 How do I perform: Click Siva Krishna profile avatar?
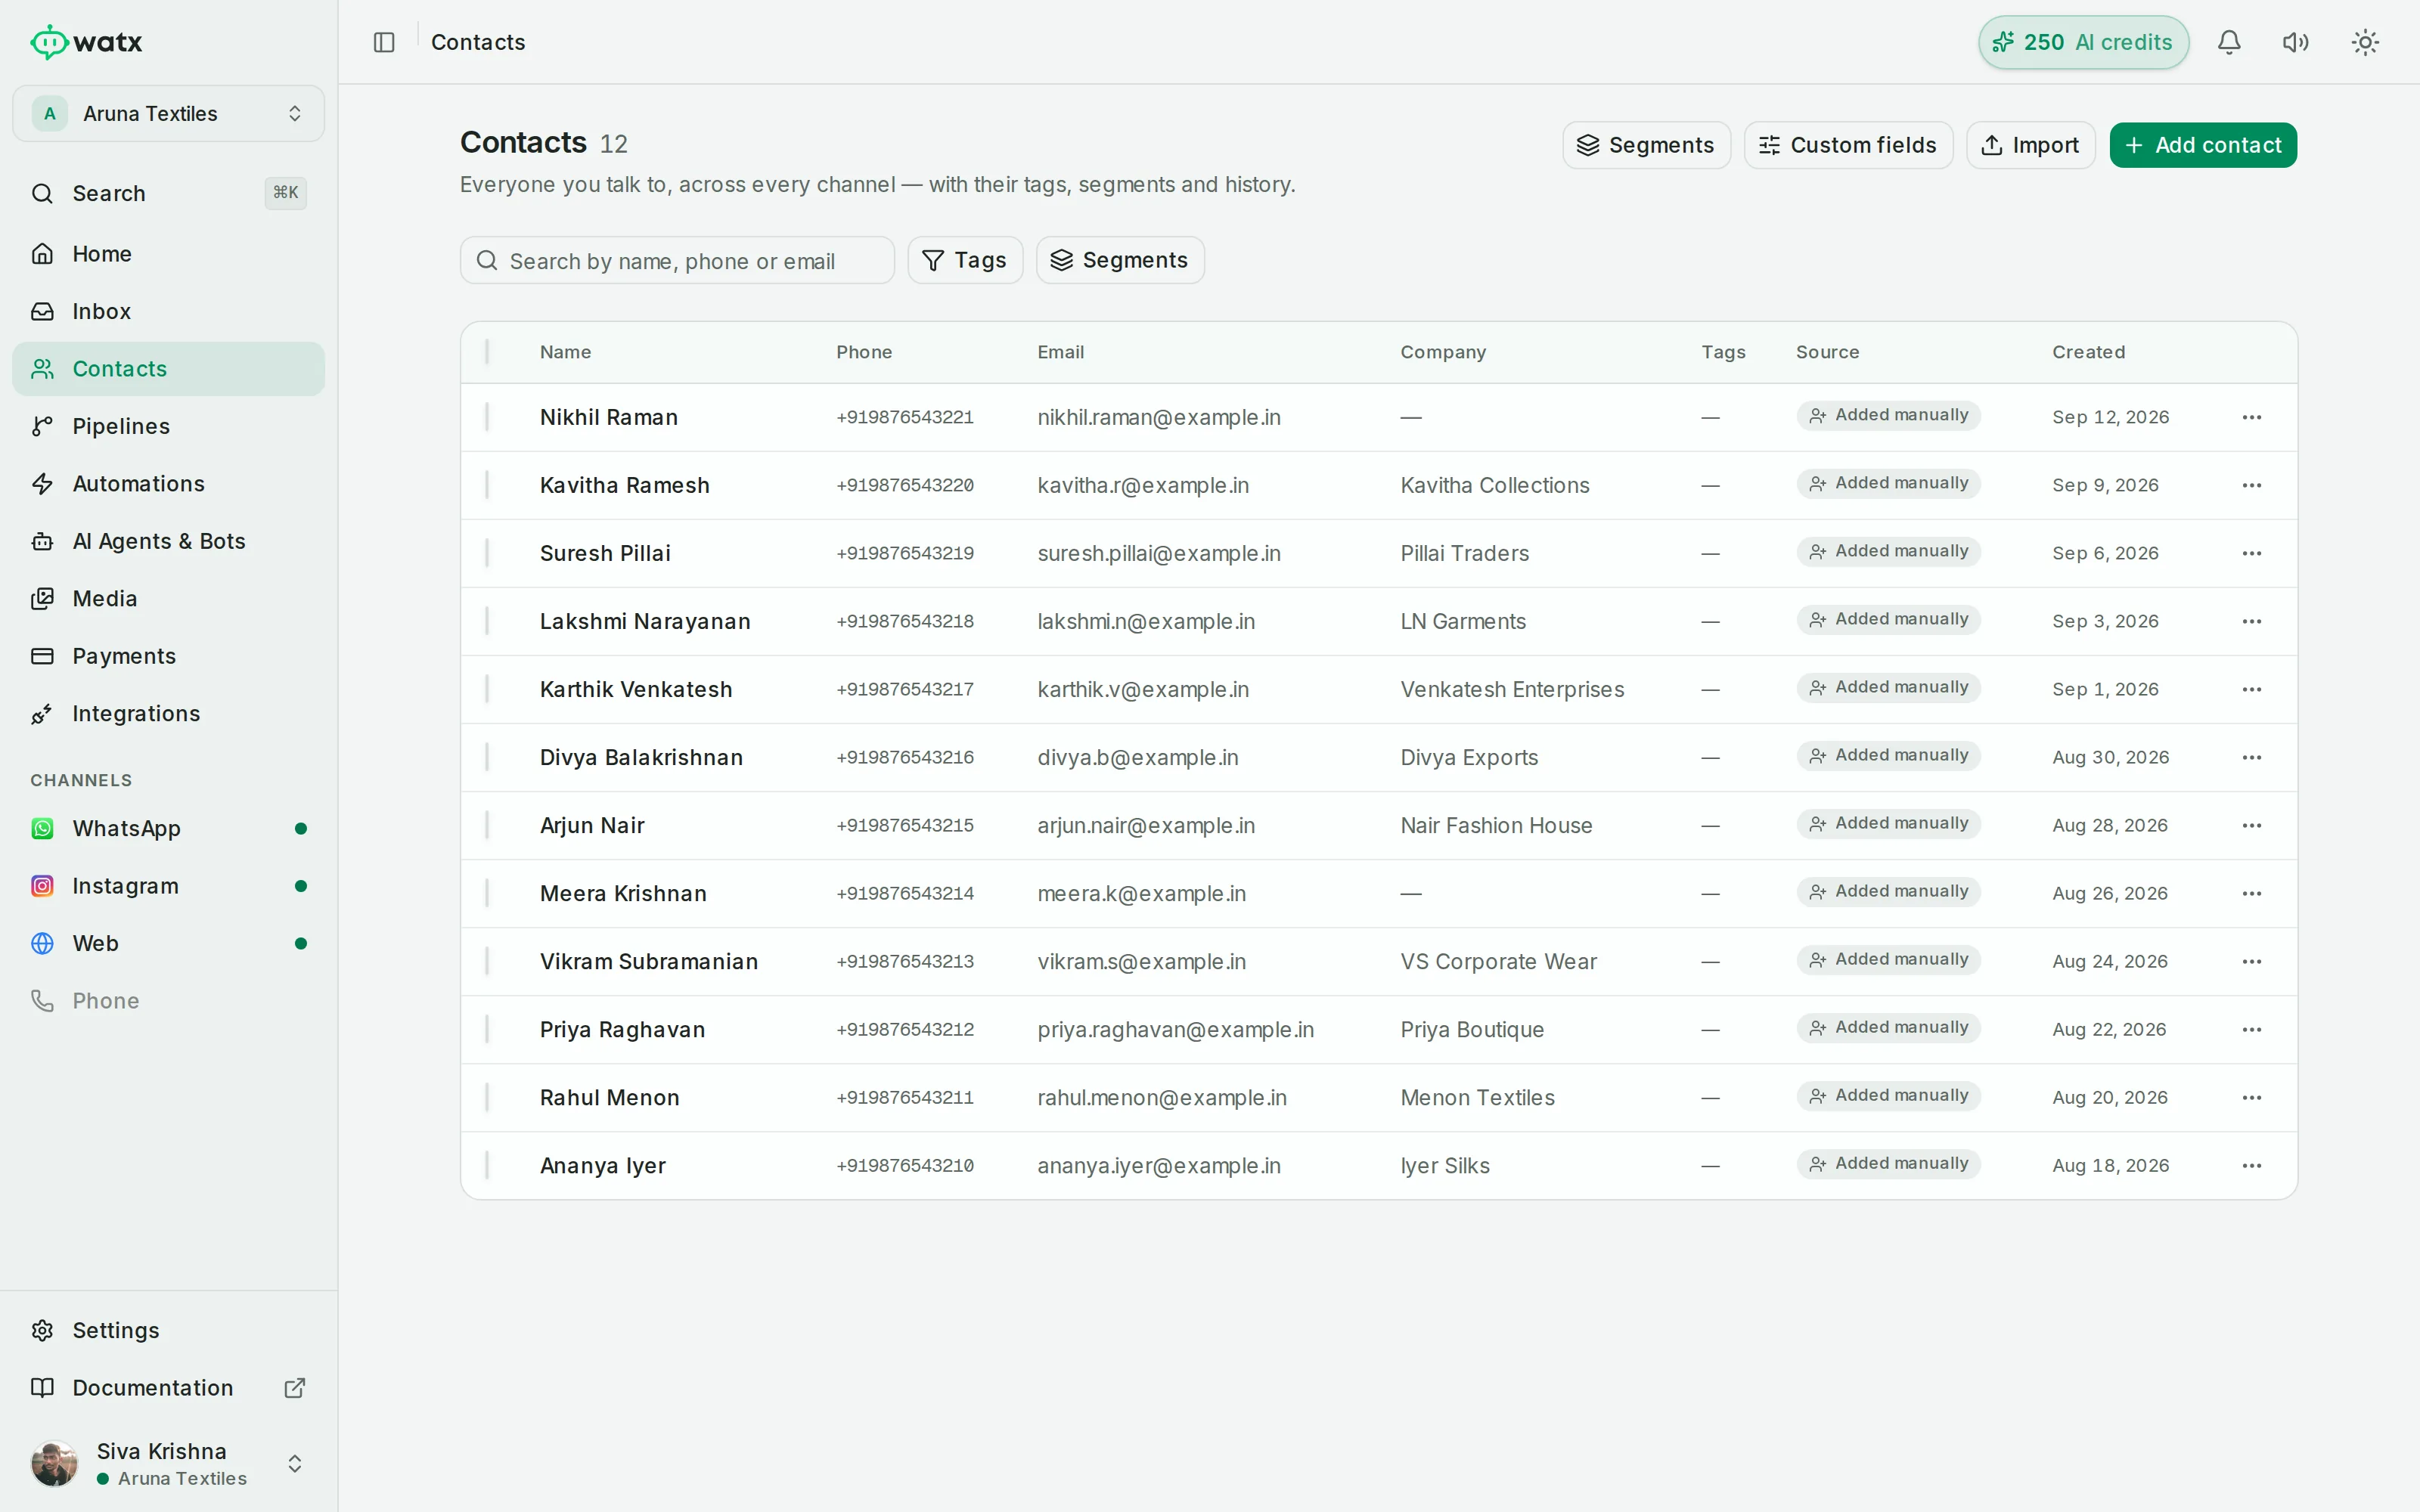(54, 1463)
